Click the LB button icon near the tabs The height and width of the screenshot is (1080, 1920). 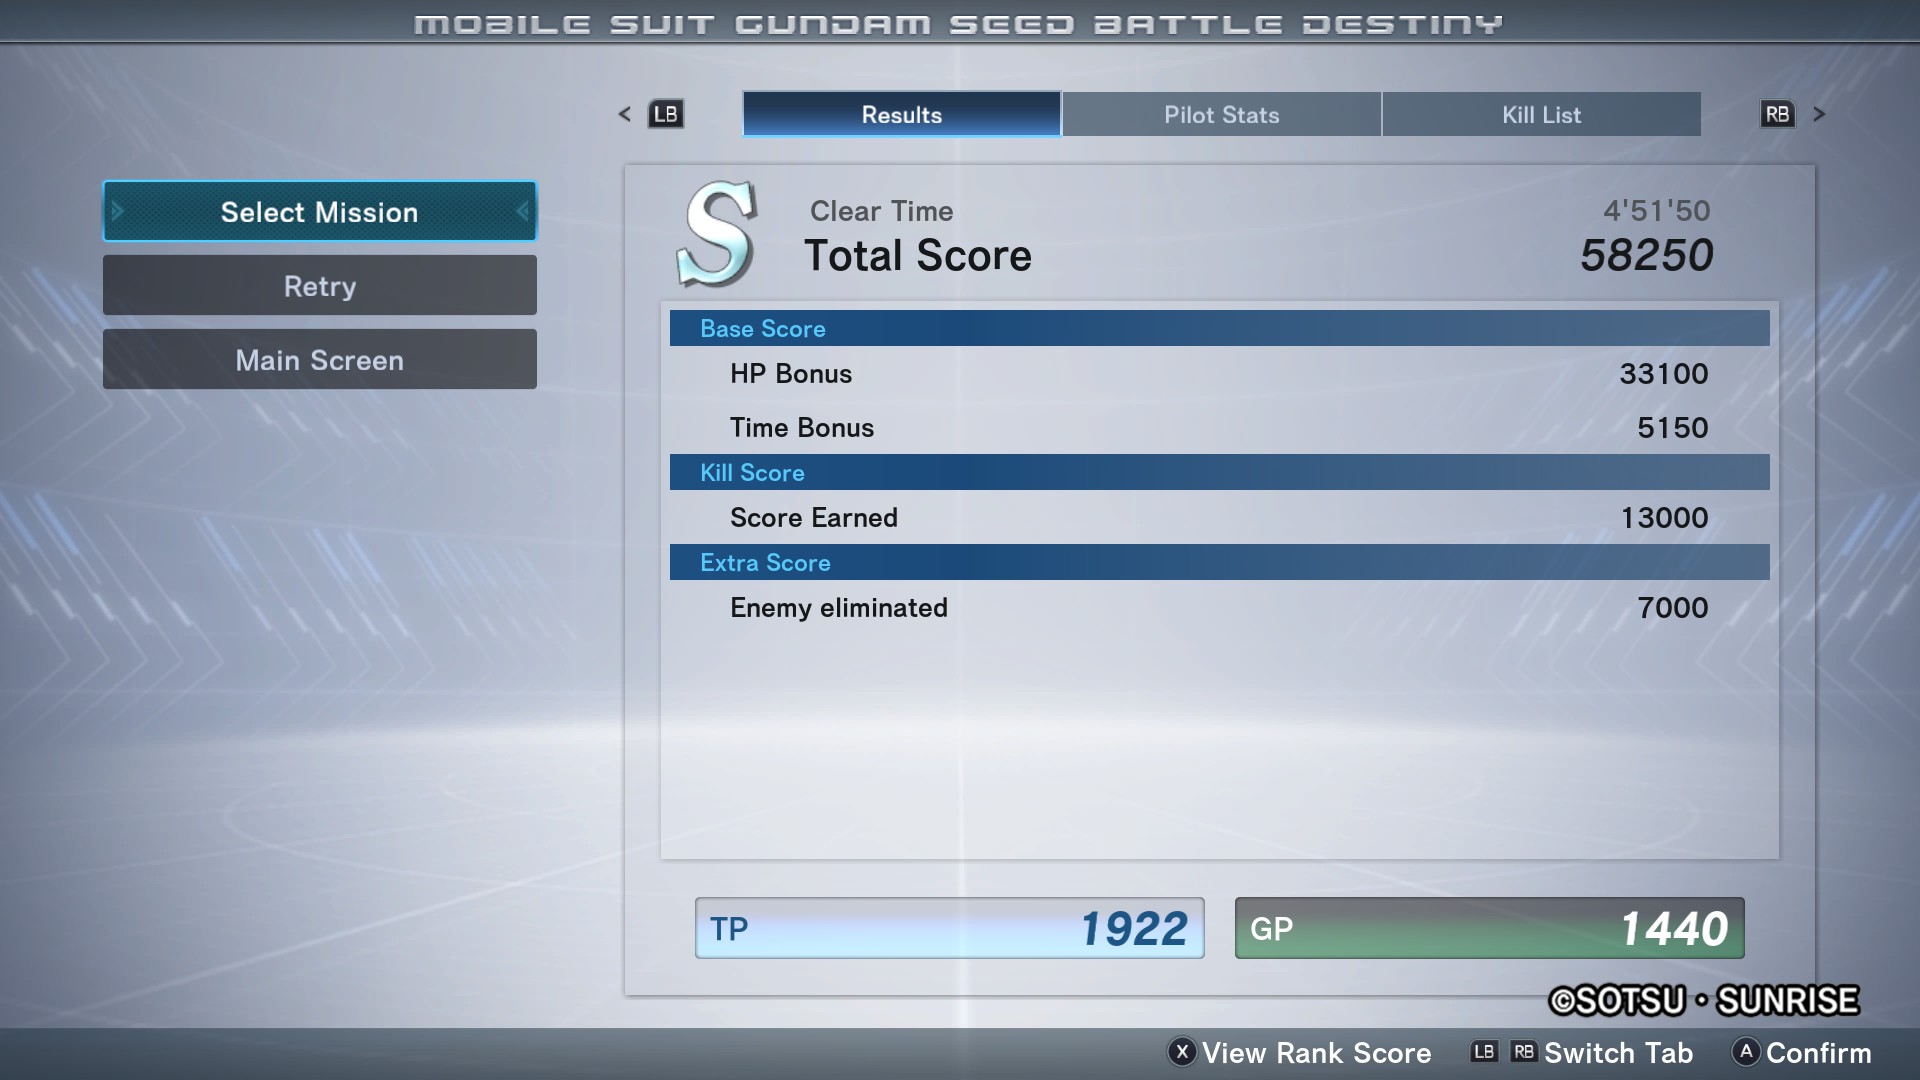pos(666,114)
